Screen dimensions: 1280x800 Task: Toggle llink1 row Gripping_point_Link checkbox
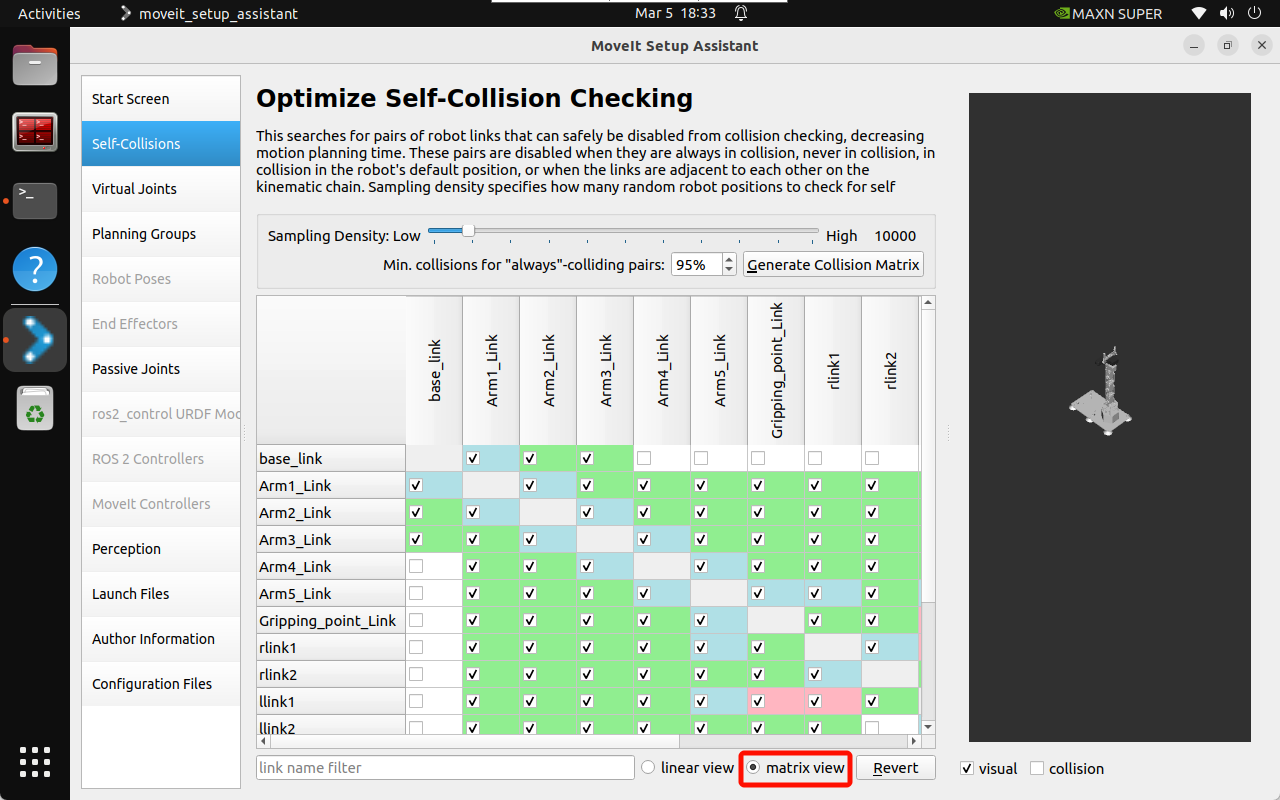(x=758, y=701)
